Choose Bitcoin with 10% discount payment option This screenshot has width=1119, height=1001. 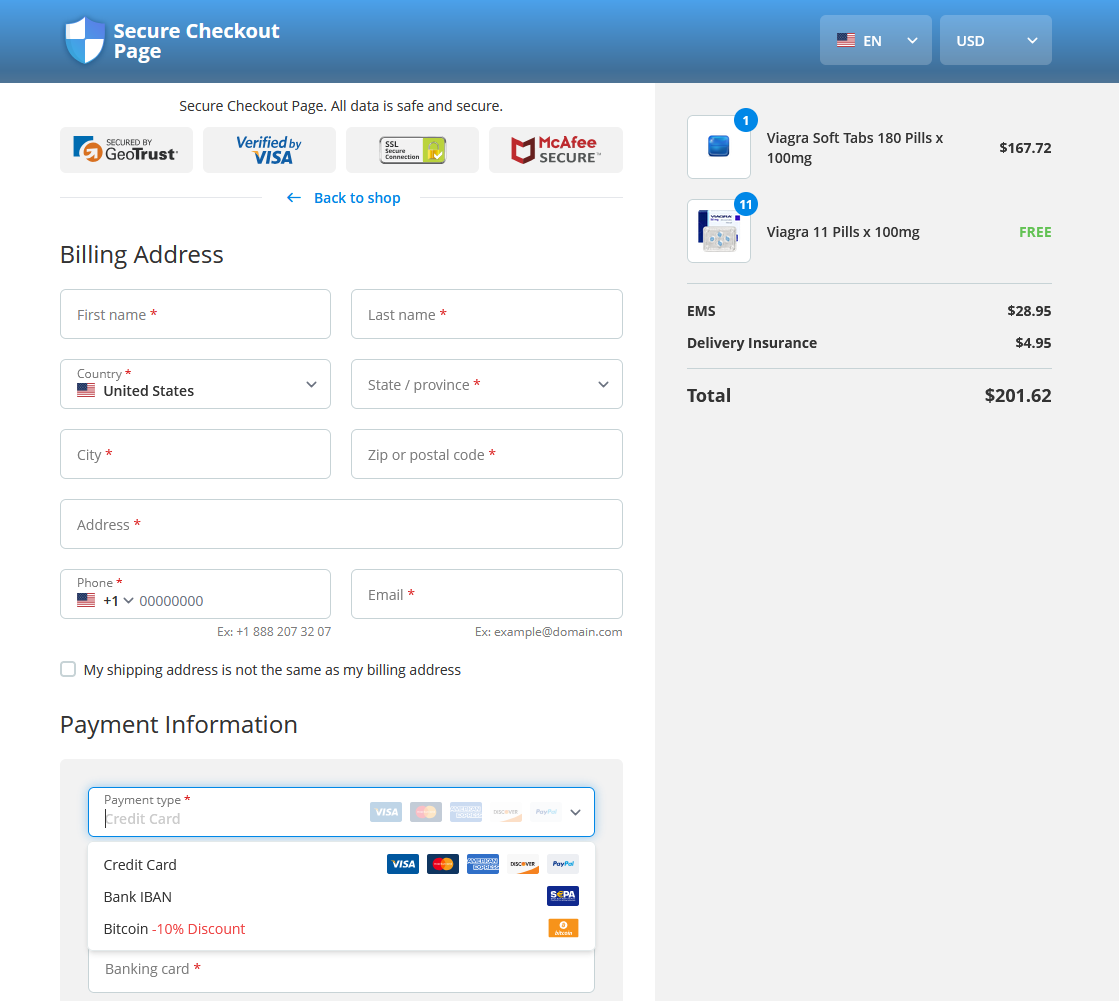tap(341, 929)
